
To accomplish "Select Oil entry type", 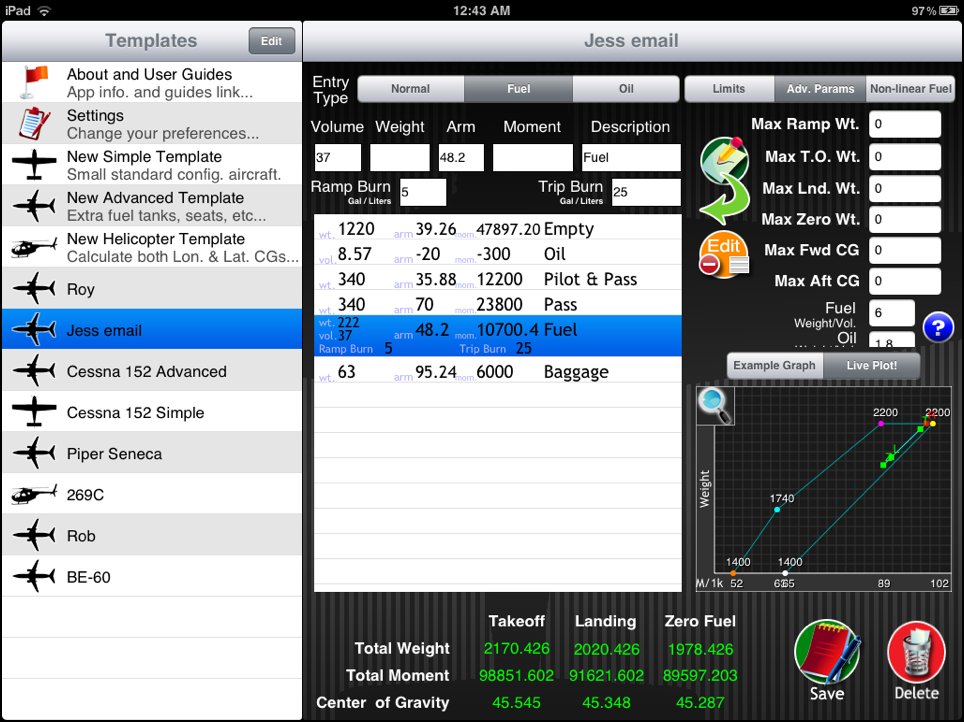I will coord(626,89).
